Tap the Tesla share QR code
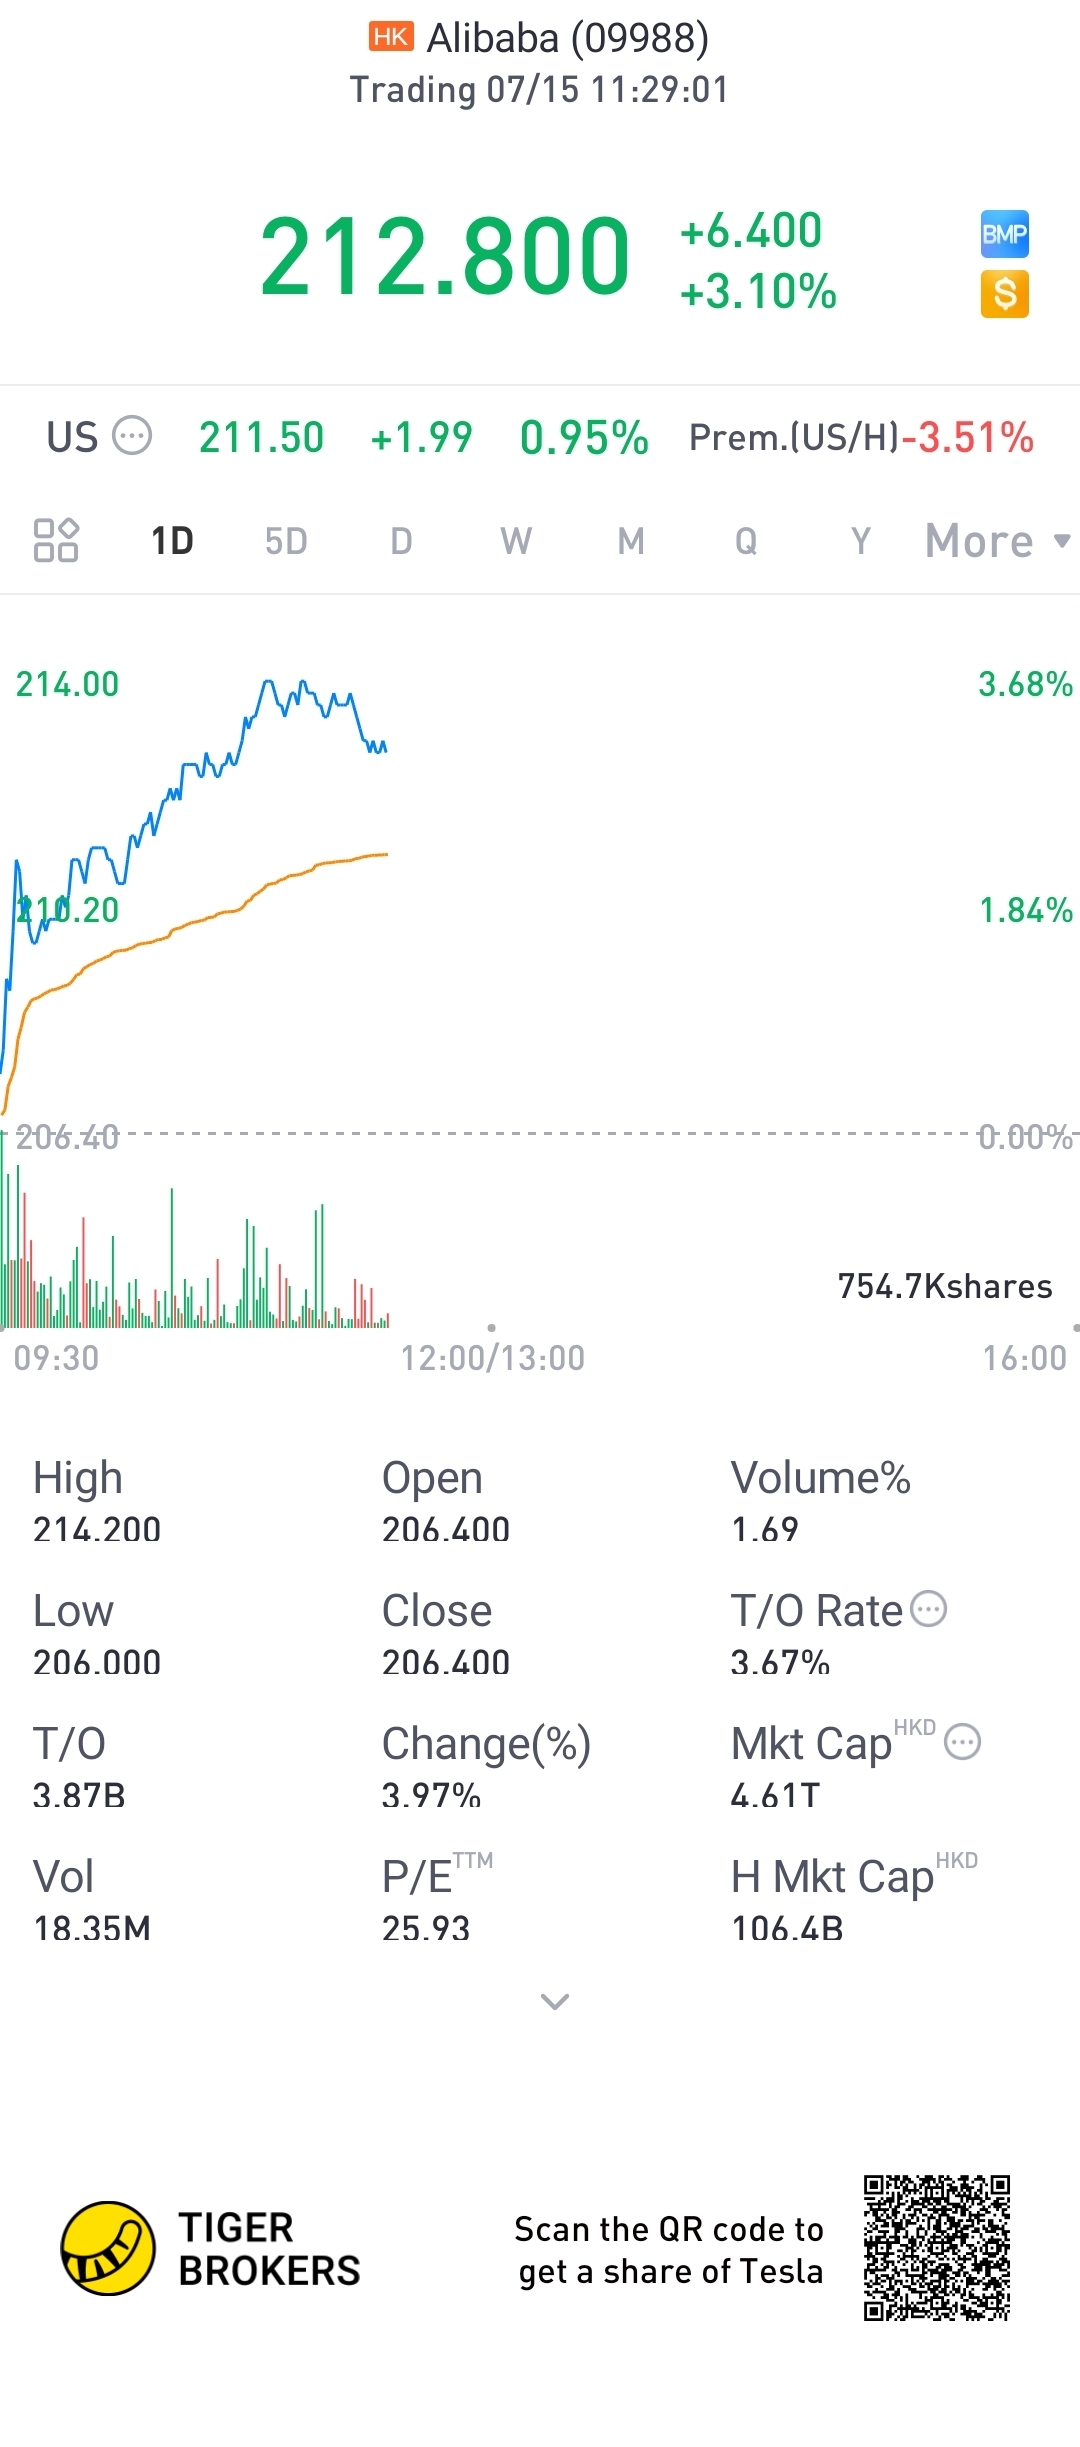 (937, 2247)
